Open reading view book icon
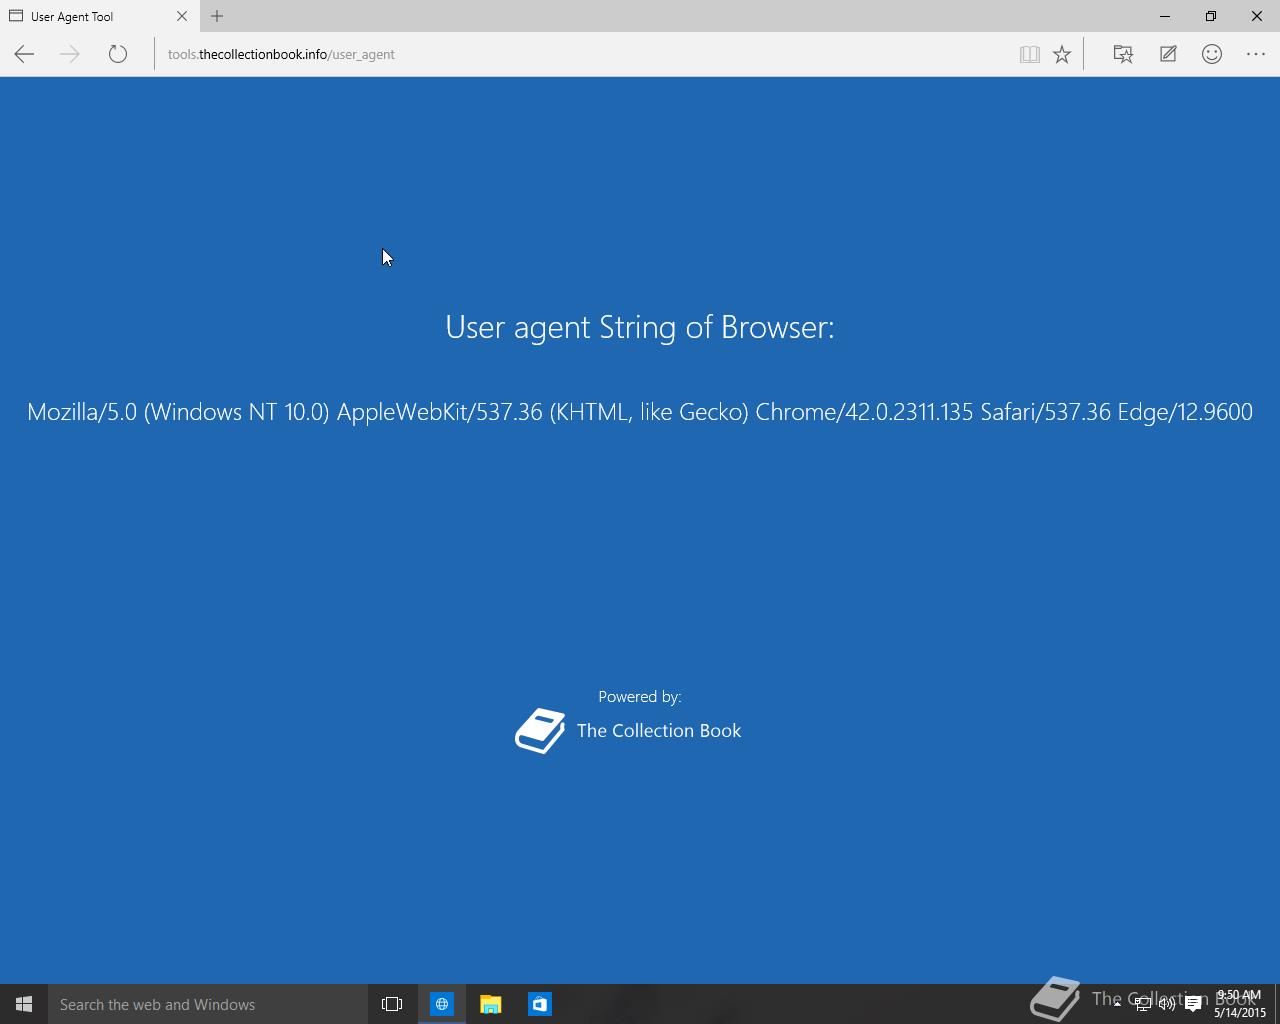 point(1029,55)
